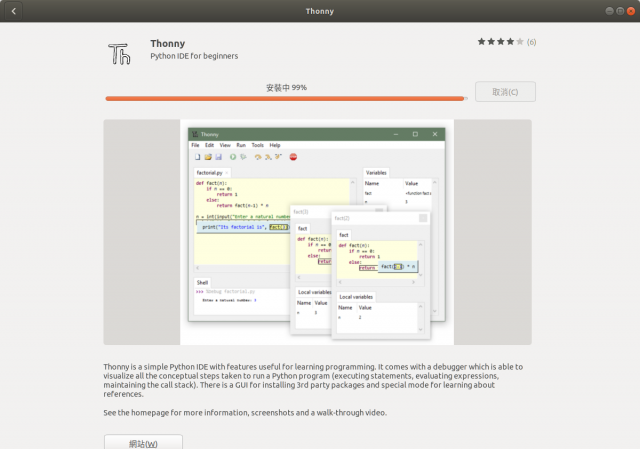The height and width of the screenshot is (449, 640).
Task: Minimize the software center window
Action: pos(609,11)
